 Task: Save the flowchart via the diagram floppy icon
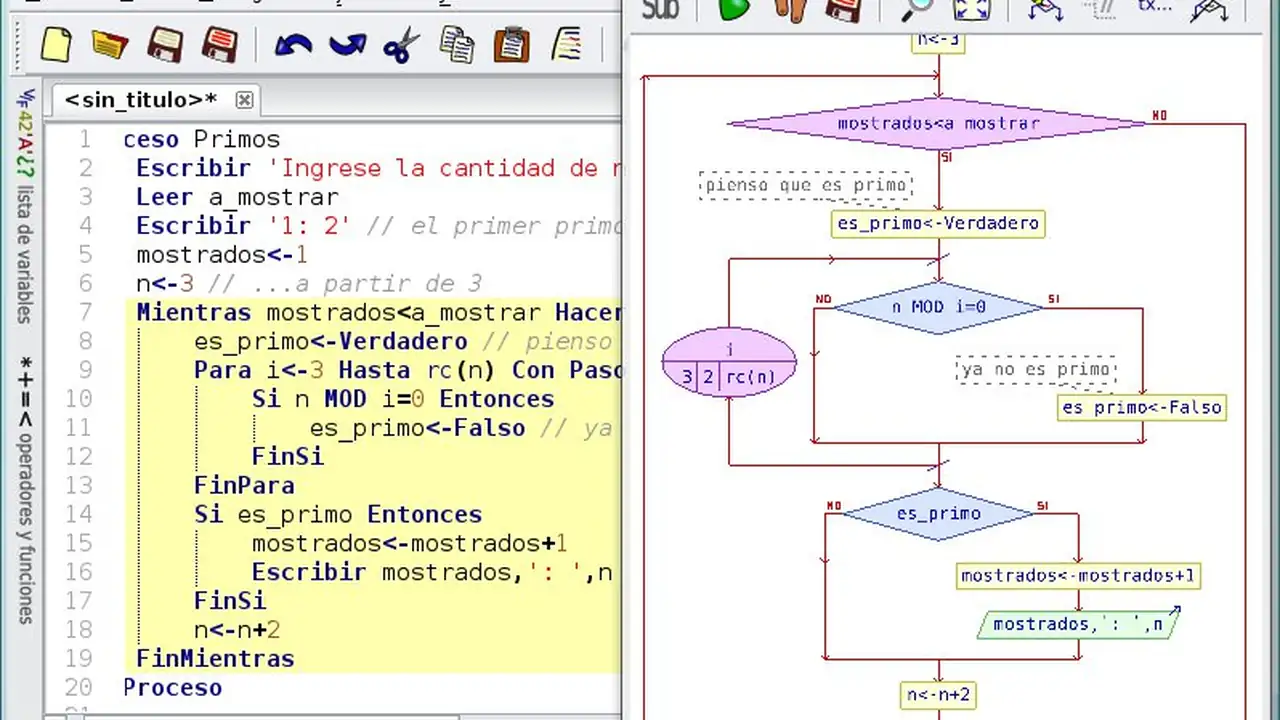coord(844,10)
